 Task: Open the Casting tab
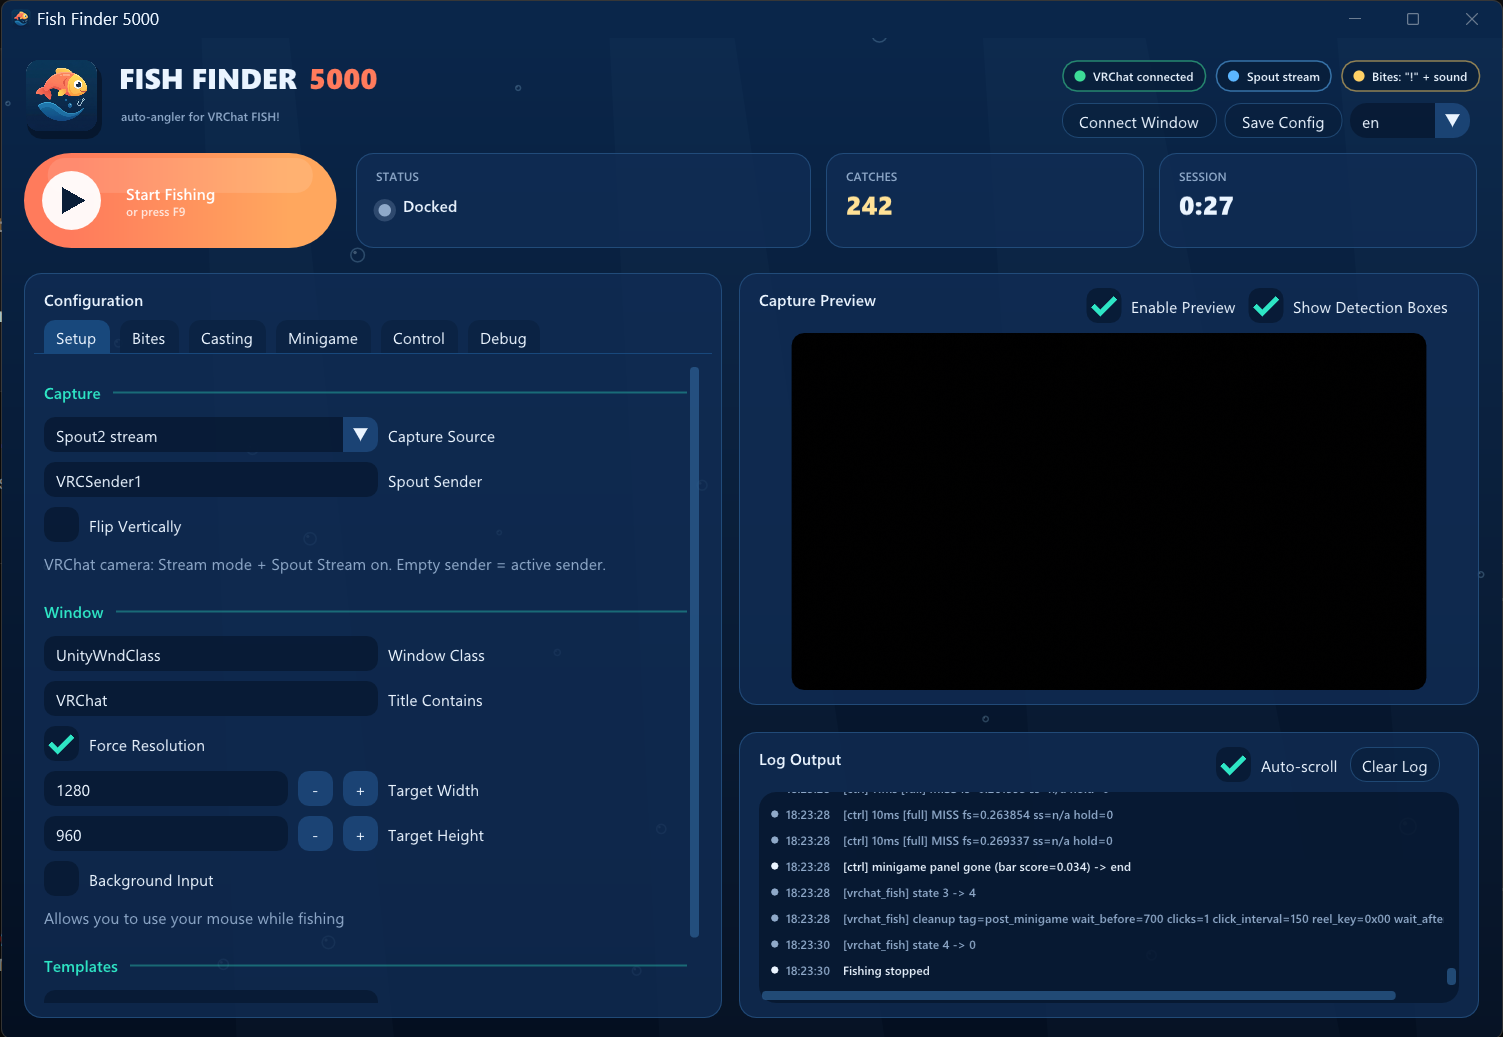(x=227, y=338)
